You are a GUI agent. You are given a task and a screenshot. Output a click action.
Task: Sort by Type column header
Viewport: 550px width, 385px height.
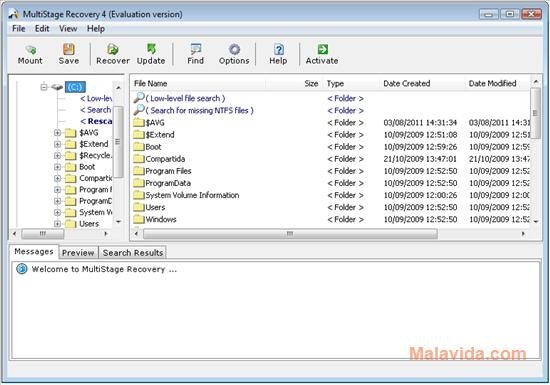click(x=352, y=83)
